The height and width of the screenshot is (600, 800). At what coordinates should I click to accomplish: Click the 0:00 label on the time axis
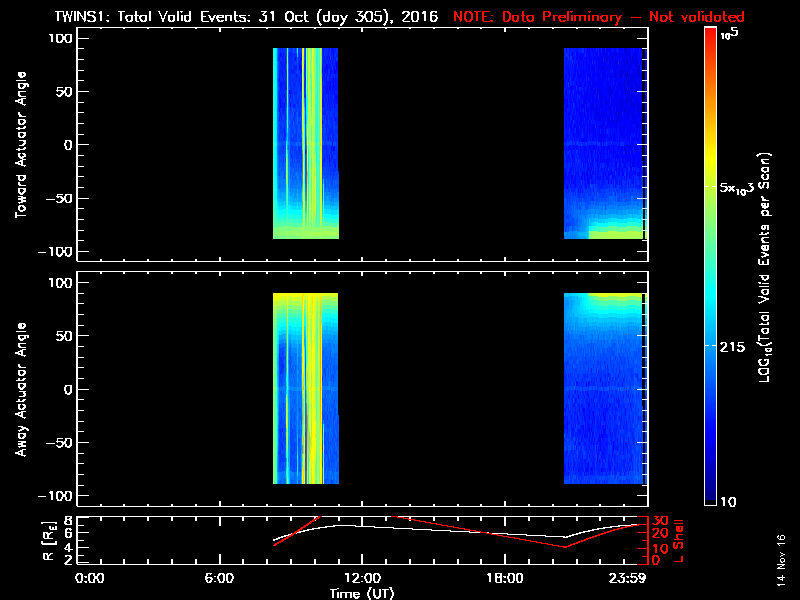[x=90, y=579]
